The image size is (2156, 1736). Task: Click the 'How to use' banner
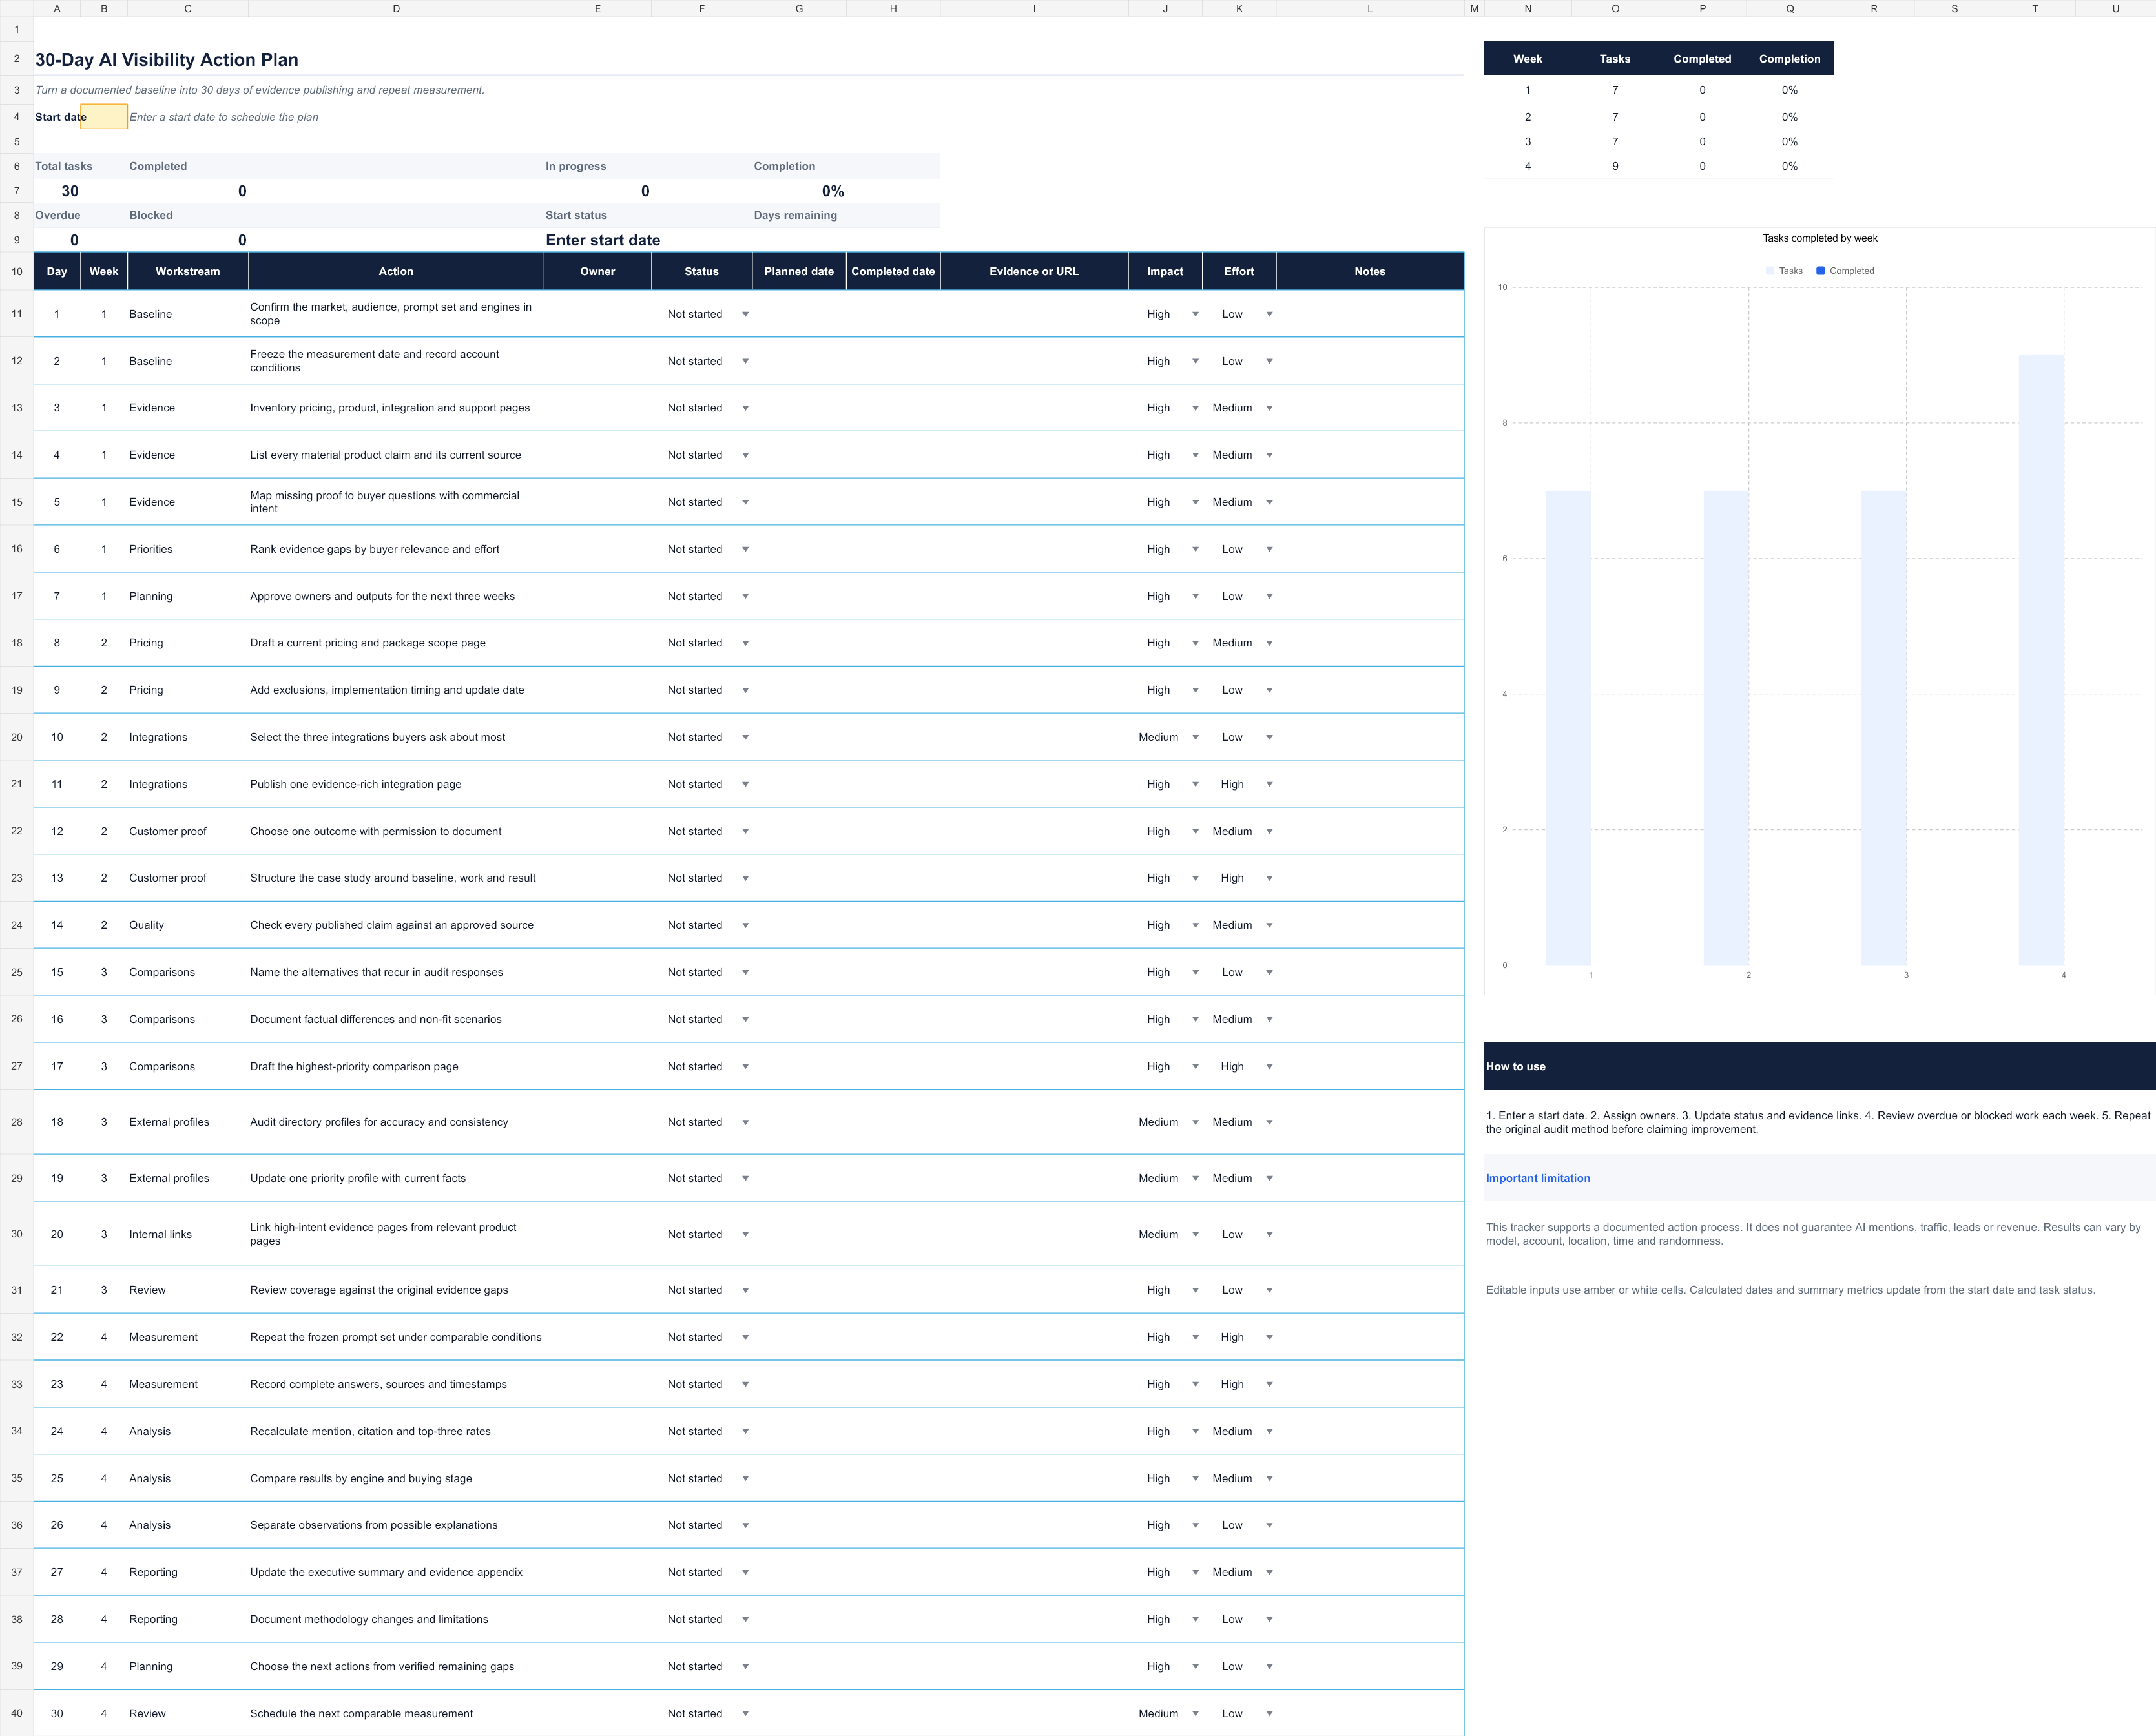pyautogui.click(x=1819, y=1066)
